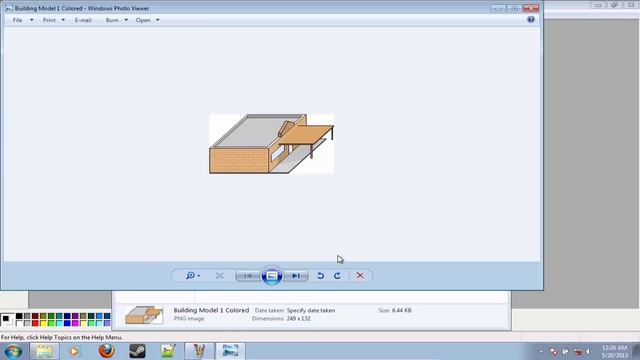Image resolution: width=640 pixels, height=360 pixels.
Task: Click 'Specify date taken' field in details pane
Action: [x=311, y=310]
